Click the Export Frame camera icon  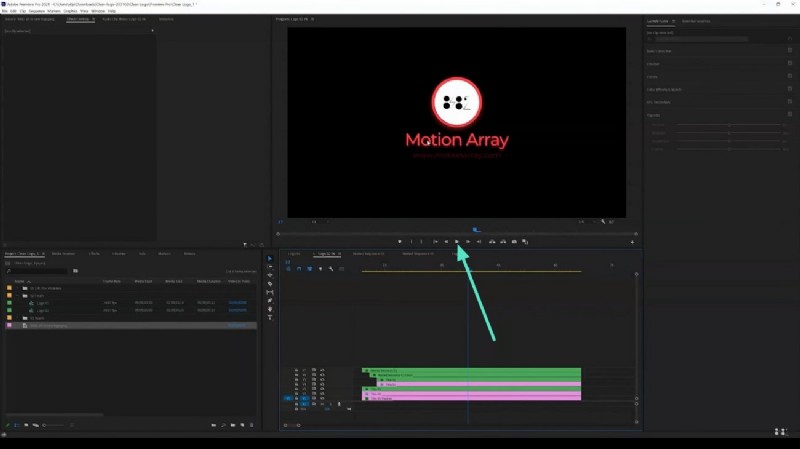(x=514, y=242)
